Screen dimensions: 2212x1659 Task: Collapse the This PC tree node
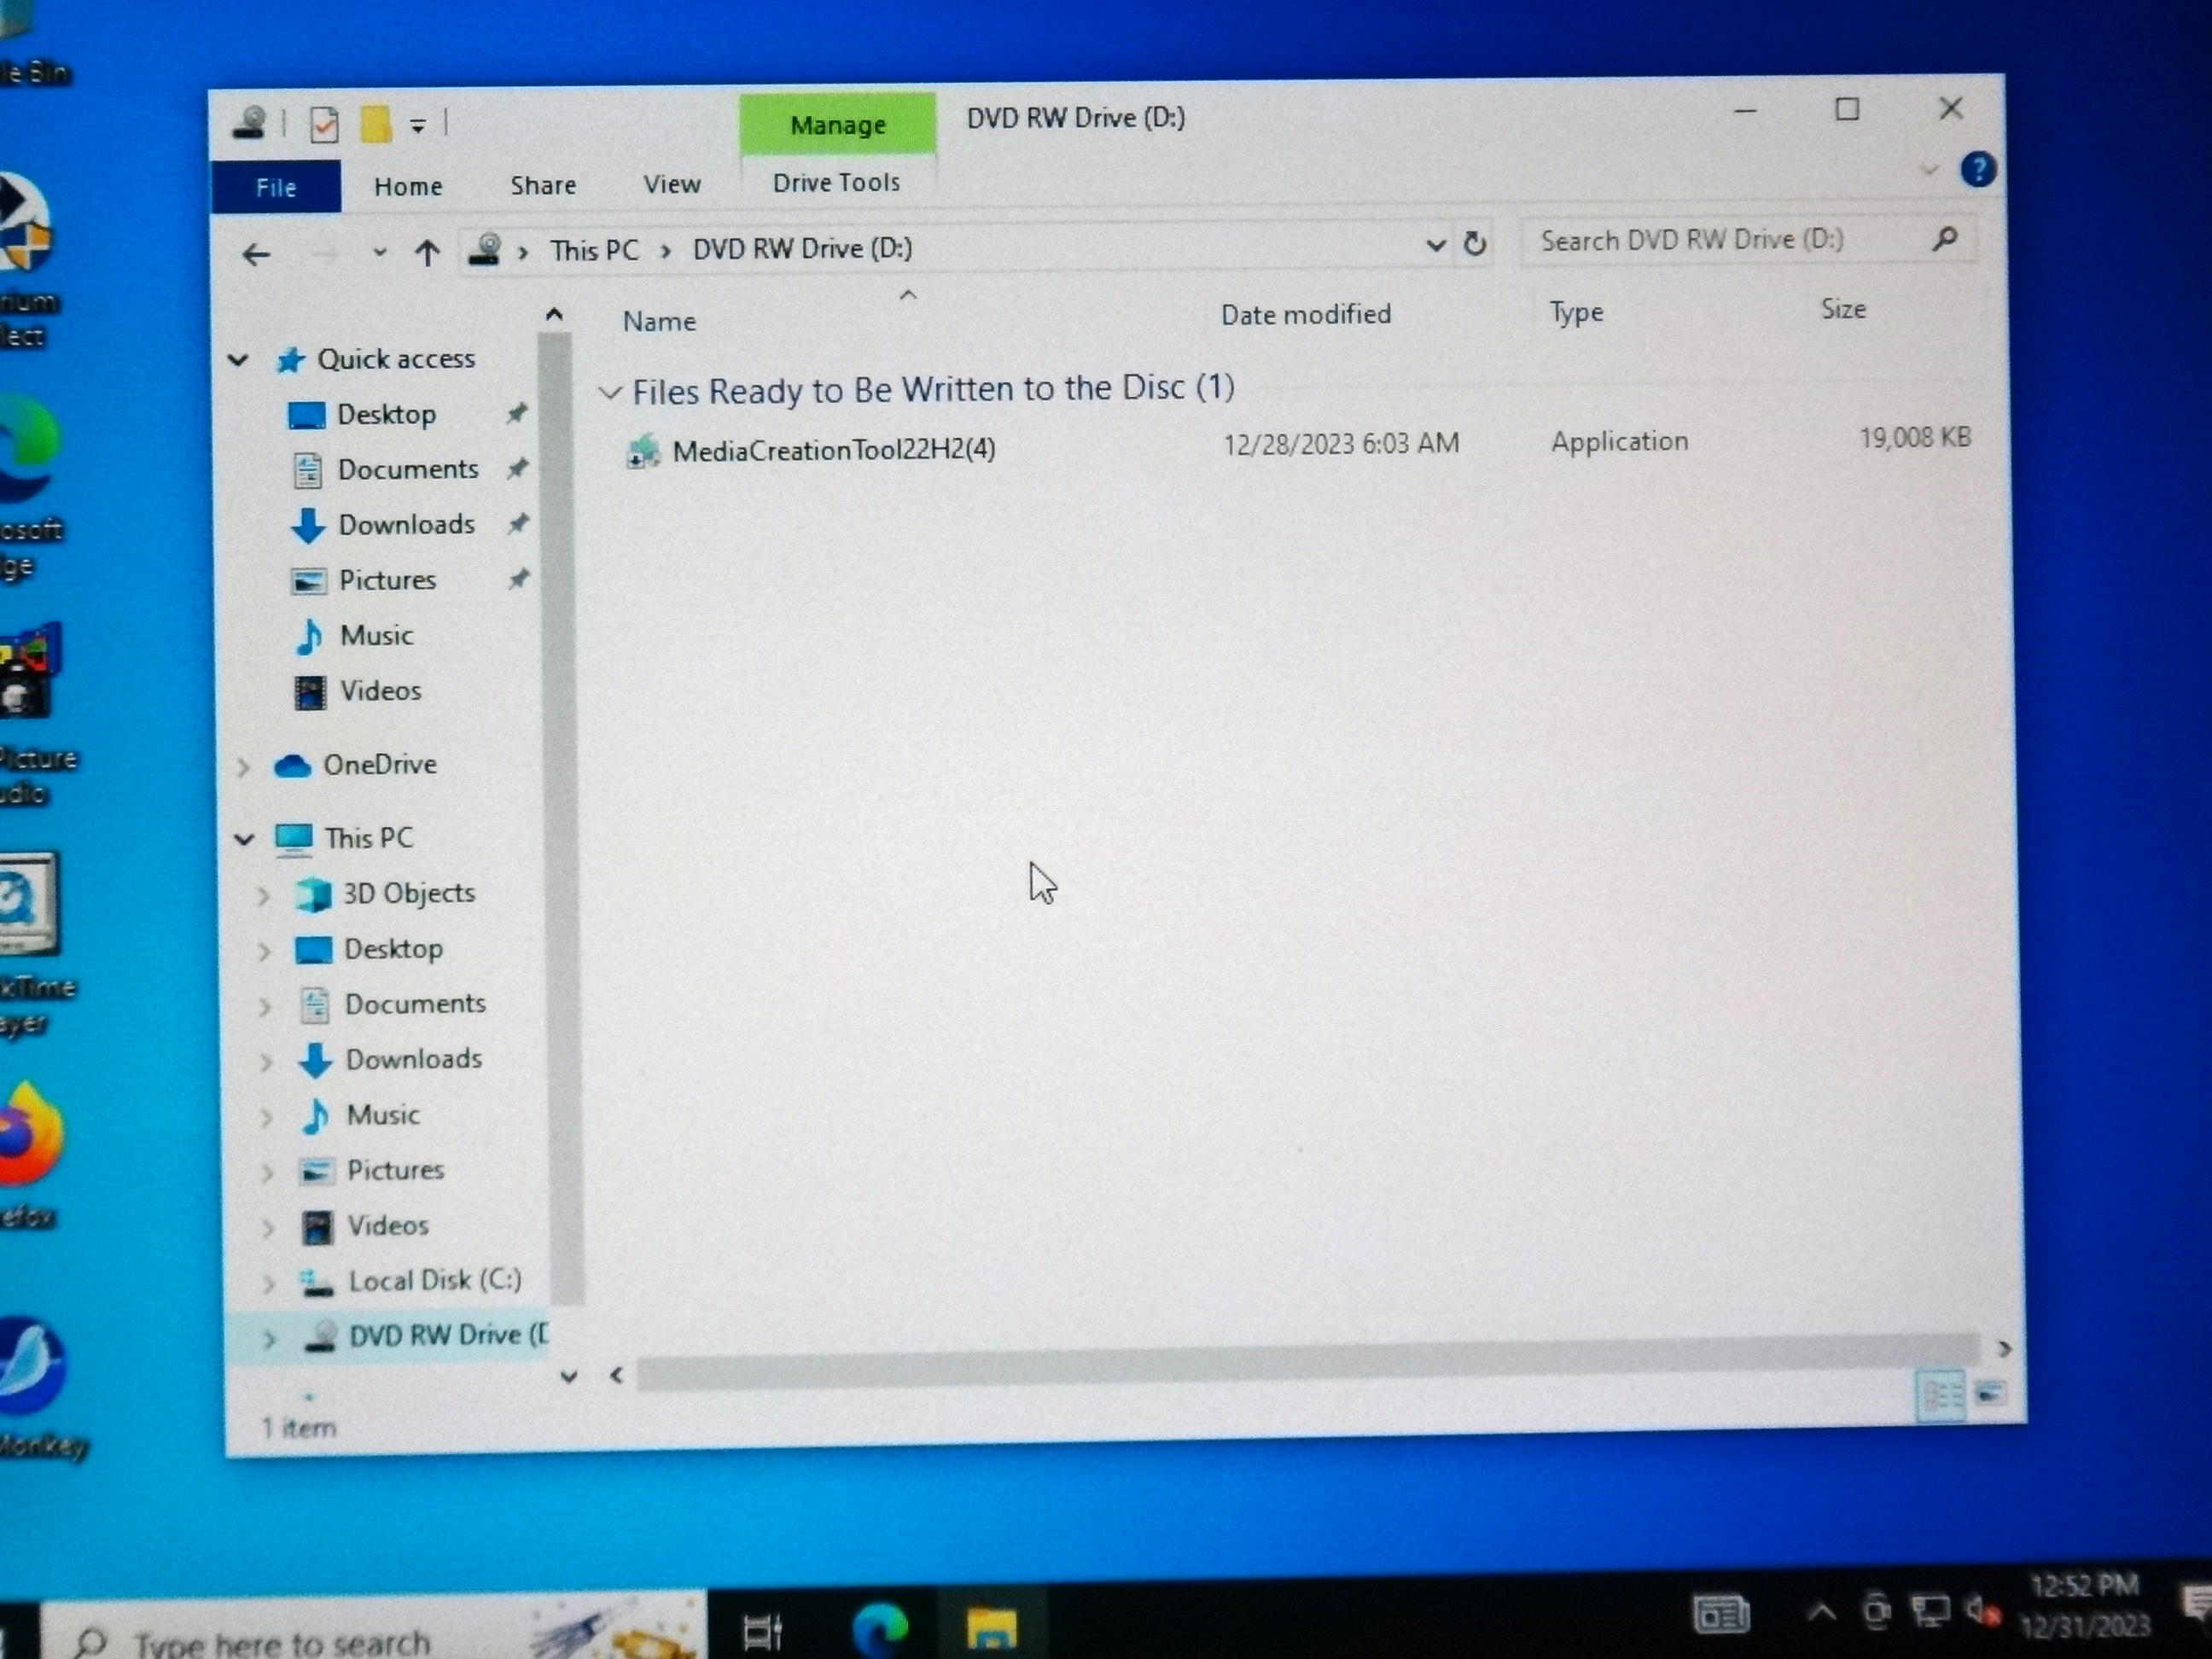coord(244,839)
